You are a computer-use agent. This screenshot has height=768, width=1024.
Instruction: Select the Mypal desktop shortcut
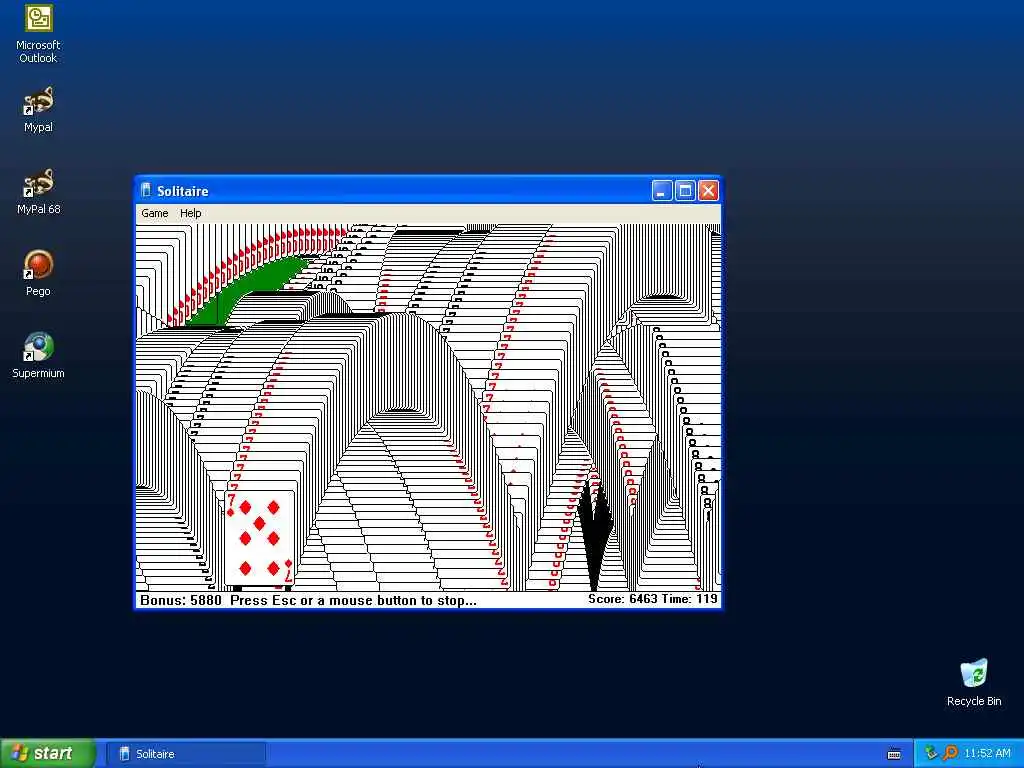tap(38, 110)
